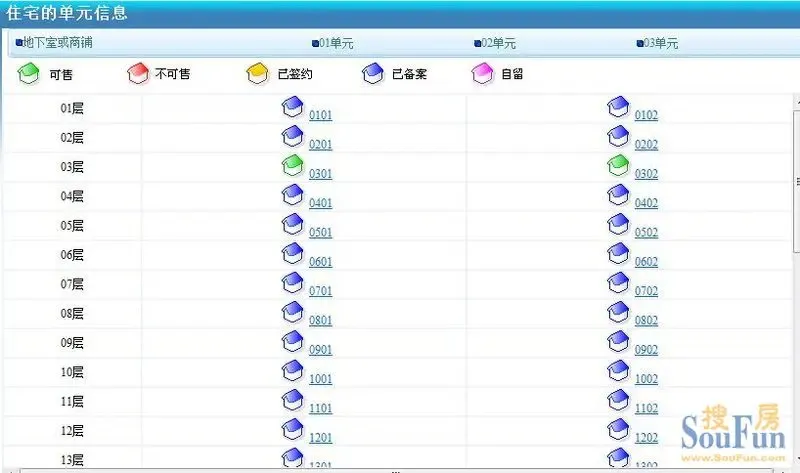Open unit link 0901
This screenshot has width=800, height=473.
[320, 350]
